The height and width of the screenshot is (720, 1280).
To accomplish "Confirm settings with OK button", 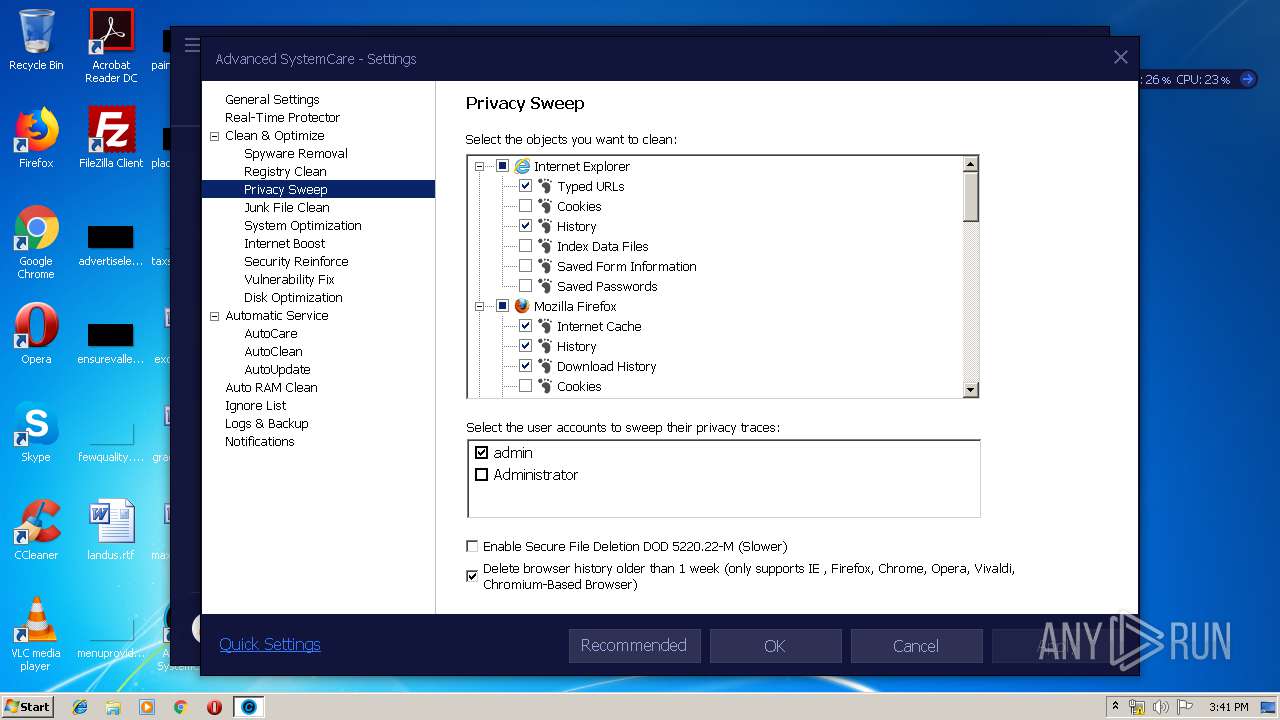I will coord(775,646).
